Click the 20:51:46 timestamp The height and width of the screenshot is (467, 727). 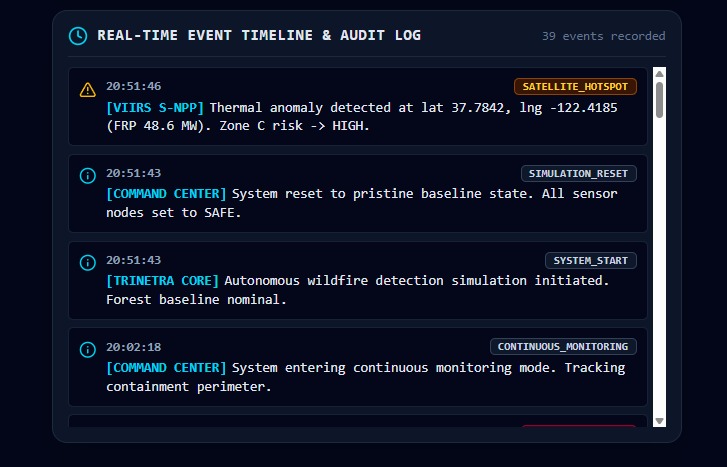click(134, 86)
